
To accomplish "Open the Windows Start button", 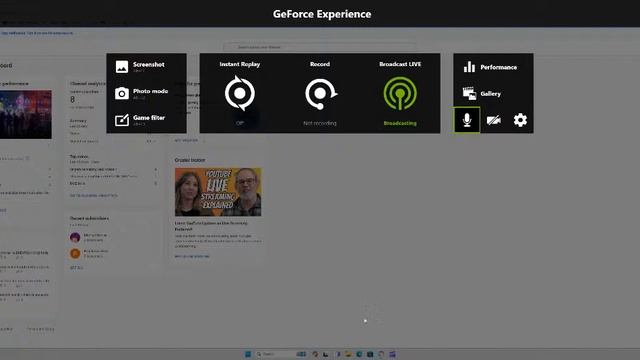I will tap(248, 354).
